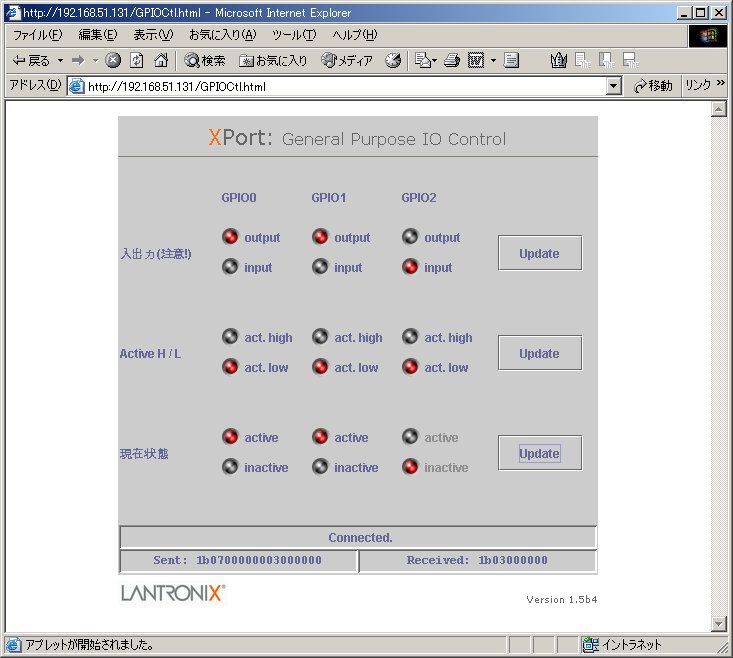Set GPIO0 current state to inactive
The height and width of the screenshot is (658, 733).
[230, 467]
